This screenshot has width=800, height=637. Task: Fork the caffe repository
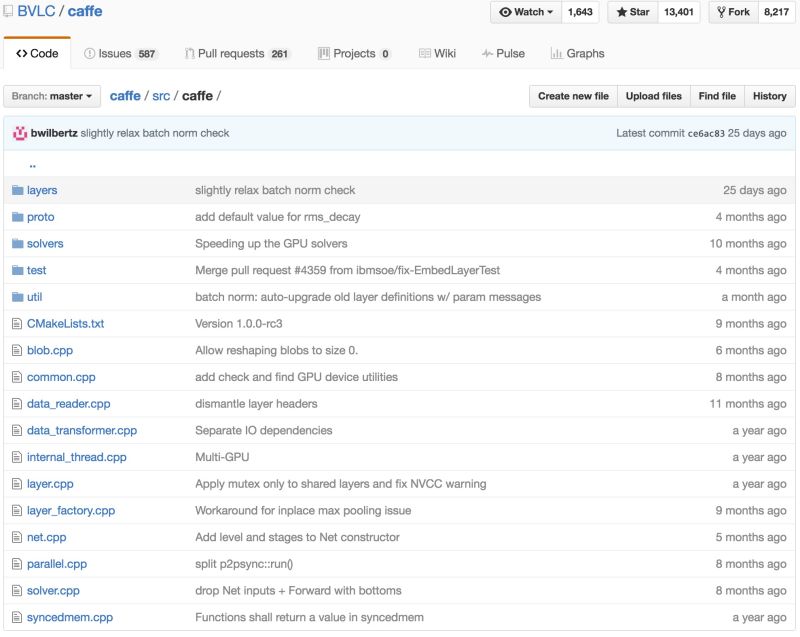(733, 12)
